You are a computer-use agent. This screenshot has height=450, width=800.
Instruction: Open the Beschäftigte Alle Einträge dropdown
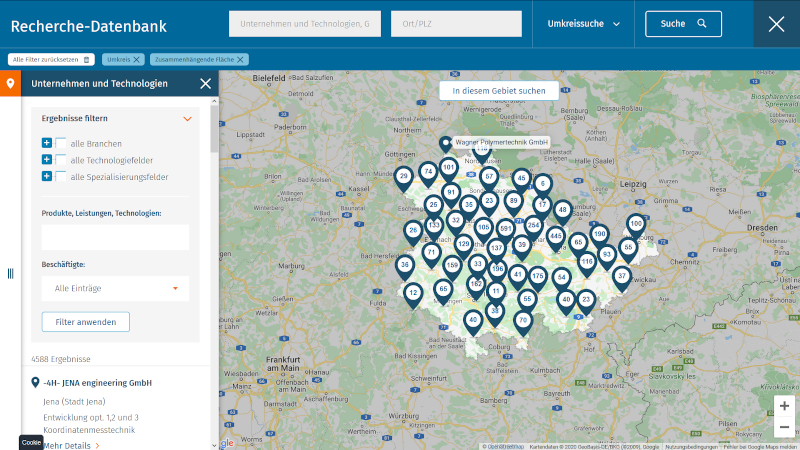coord(115,288)
